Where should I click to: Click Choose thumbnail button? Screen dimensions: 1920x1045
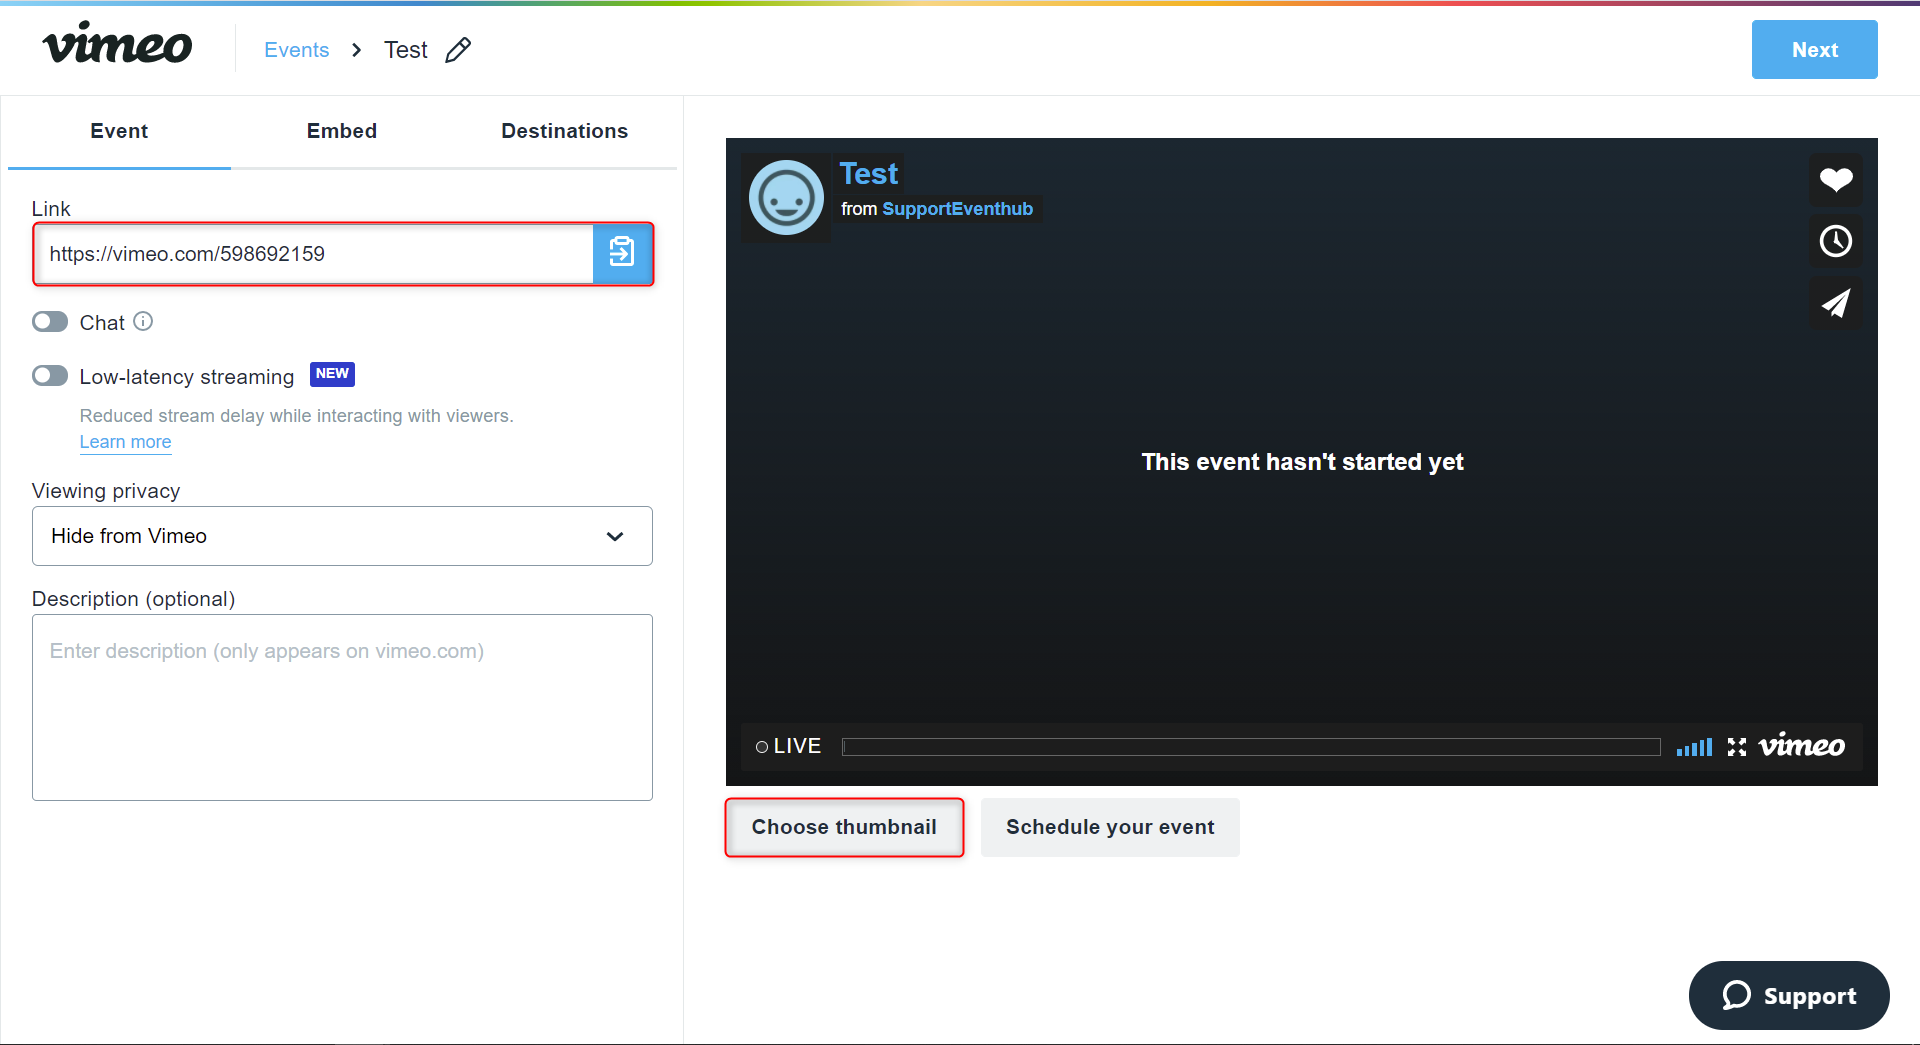point(844,827)
